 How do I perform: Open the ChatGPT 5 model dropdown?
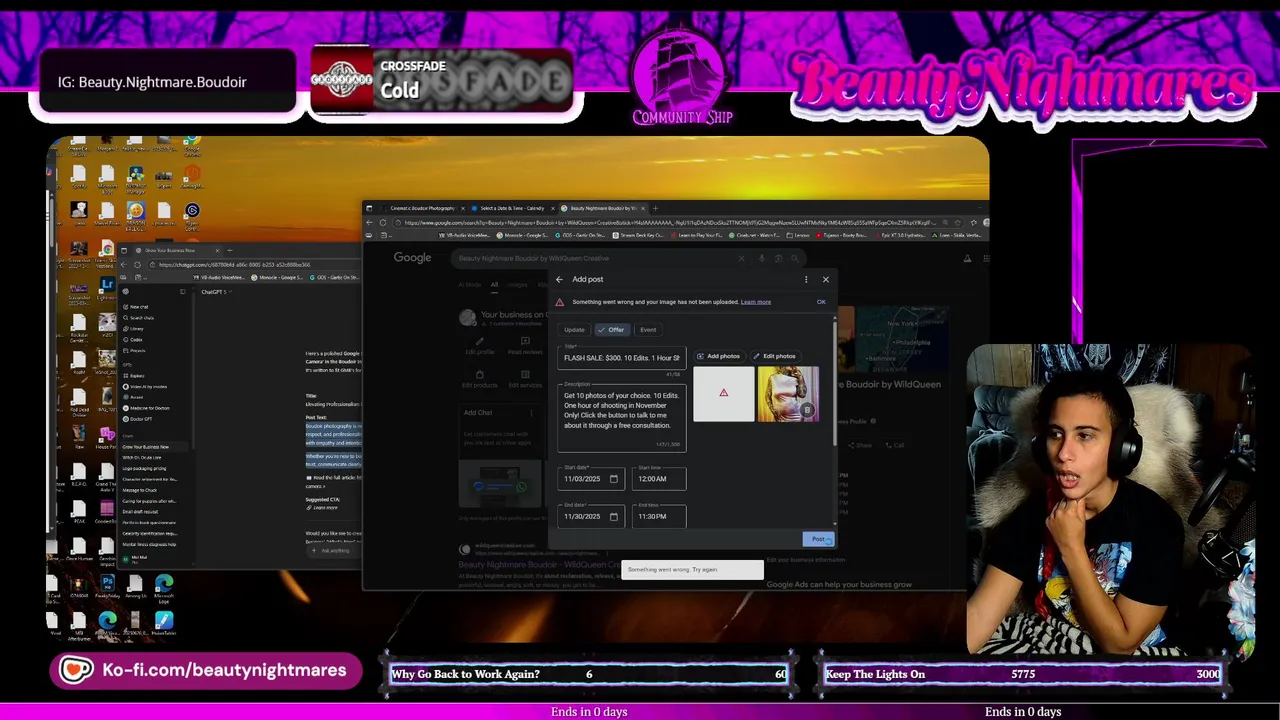(x=215, y=292)
